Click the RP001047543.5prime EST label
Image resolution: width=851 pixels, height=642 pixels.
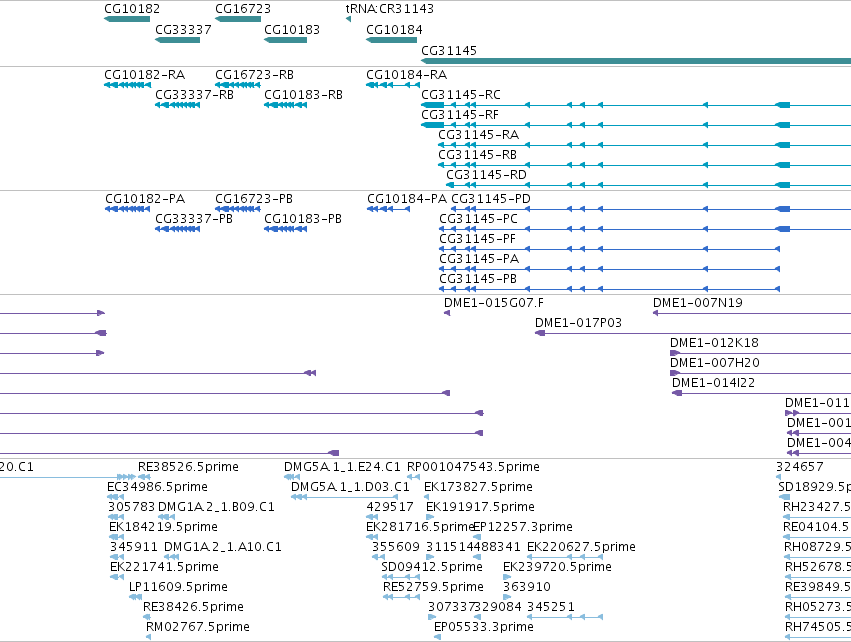(473, 467)
